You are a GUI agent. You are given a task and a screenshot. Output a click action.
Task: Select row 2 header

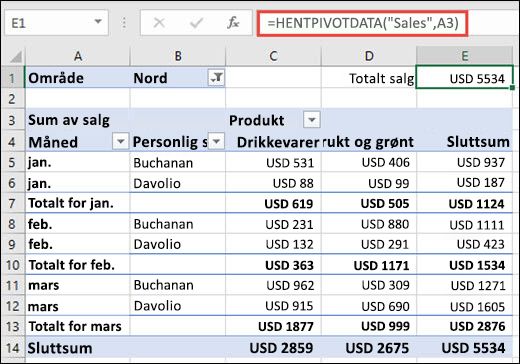click(x=12, y=99)
